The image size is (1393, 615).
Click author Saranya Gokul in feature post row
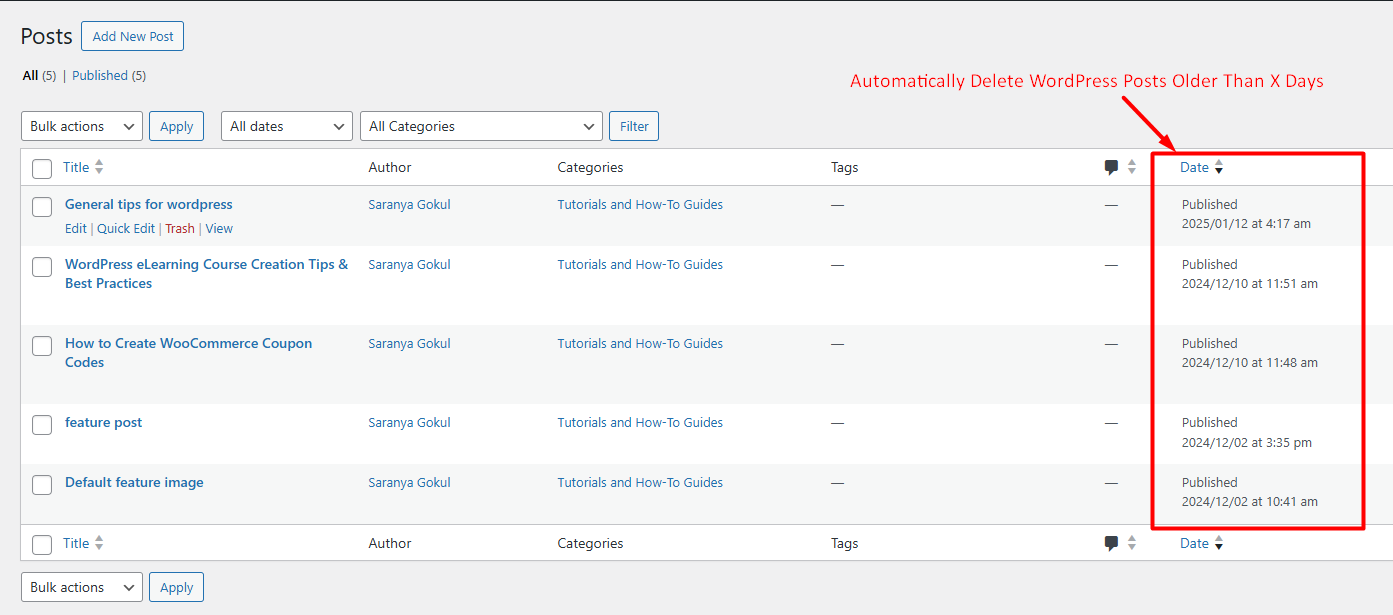pyautogui.click(x=409, y=422)
